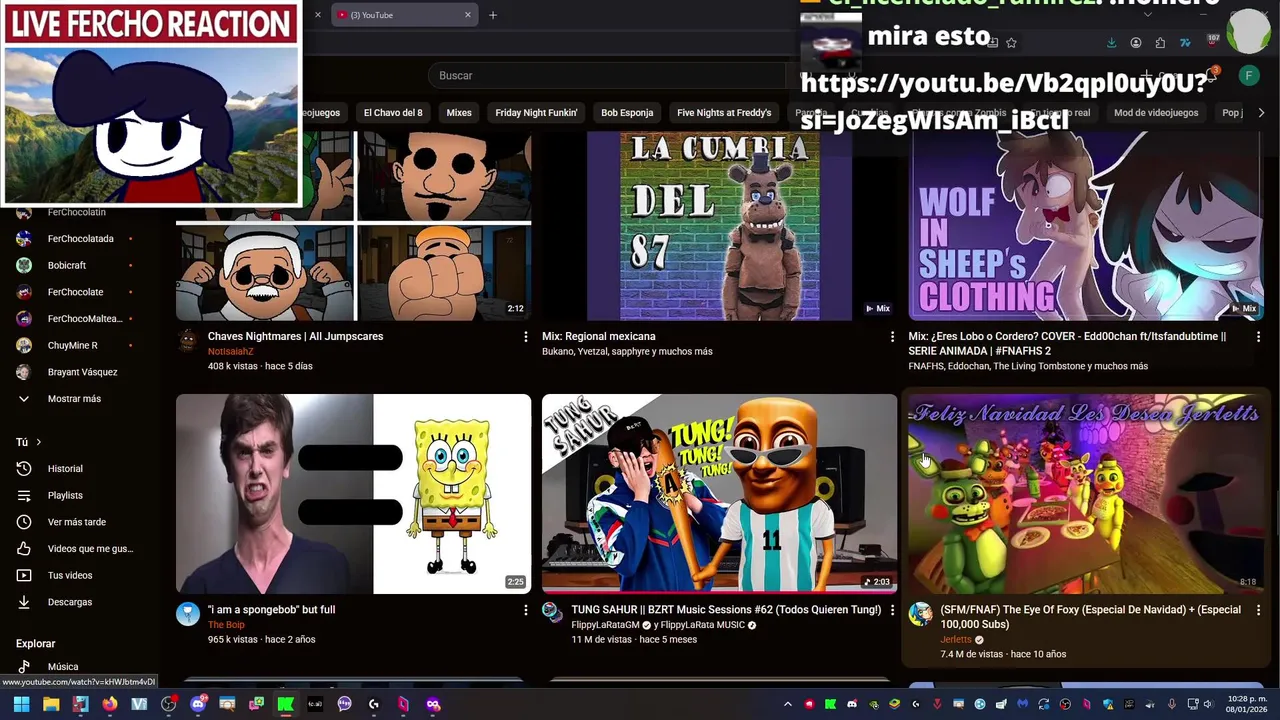Open Tus videos in sidebar
This screenshot has height=720, width=1280.
pos(70,575)
